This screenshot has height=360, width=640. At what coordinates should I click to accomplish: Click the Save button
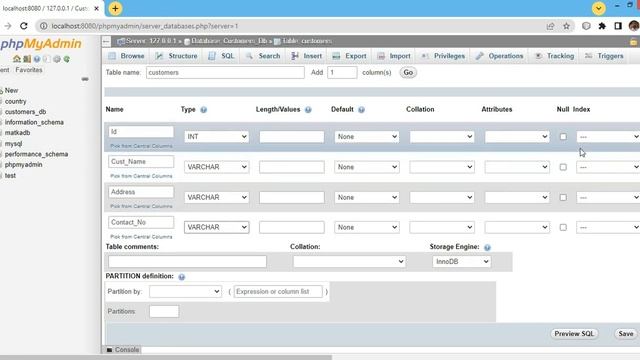[626, 334]
